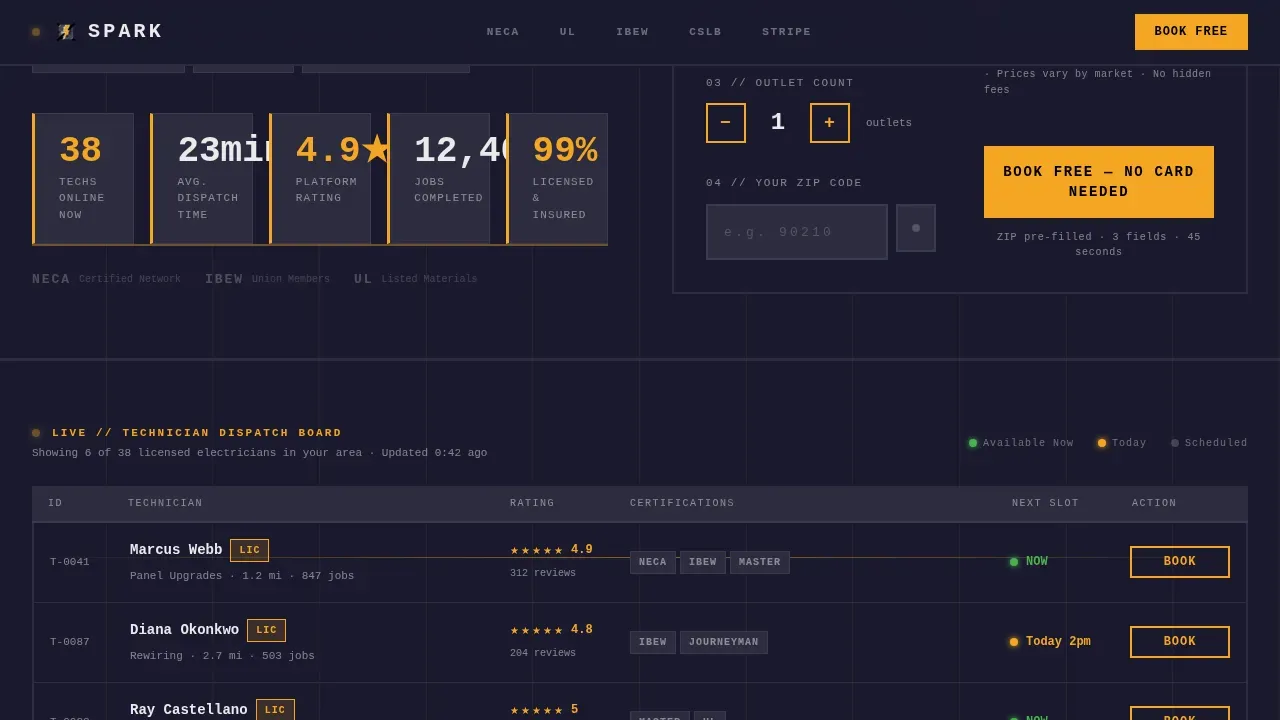
Task: Book technician Marcus Webb
Action: tap(1180, 562)
